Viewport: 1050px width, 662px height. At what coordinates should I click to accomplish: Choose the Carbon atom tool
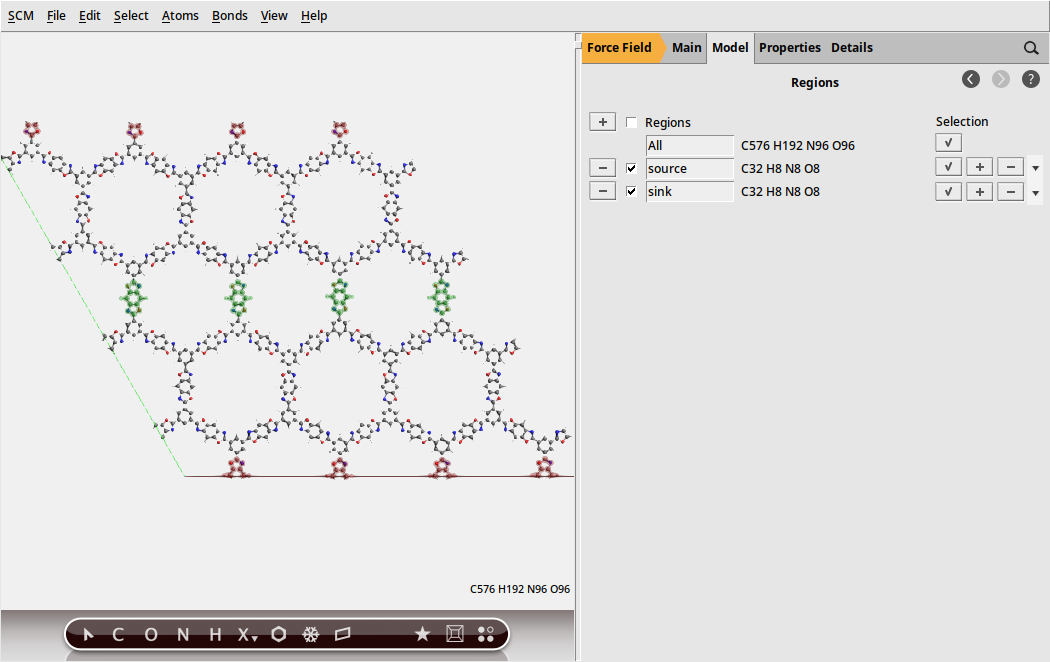click(118, 634)
